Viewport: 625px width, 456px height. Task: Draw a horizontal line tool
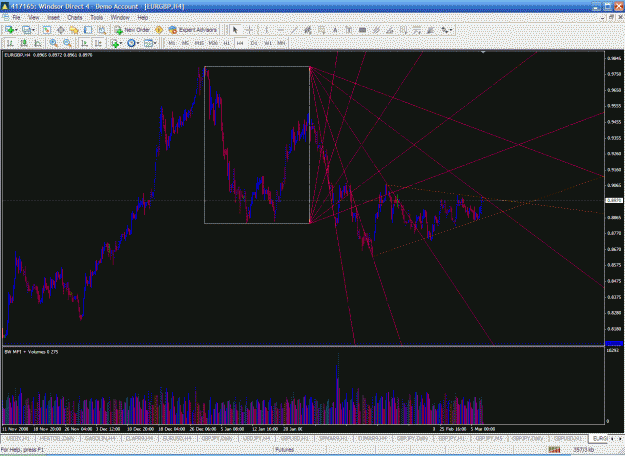[280, 30]
